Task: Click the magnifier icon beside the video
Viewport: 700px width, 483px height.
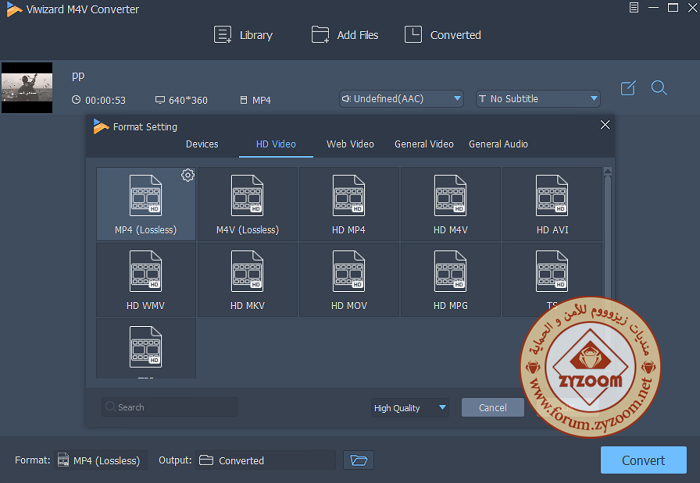Action: click(x=658, y=87)
